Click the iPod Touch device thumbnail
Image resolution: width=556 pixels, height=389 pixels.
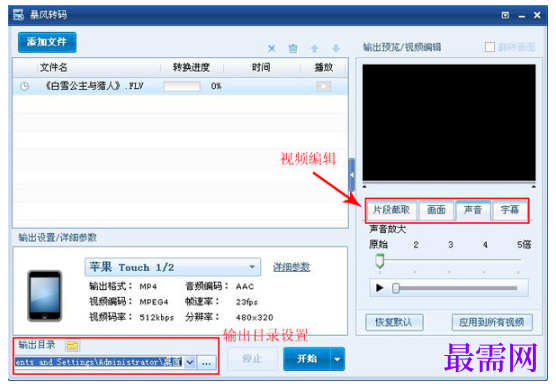45,296
